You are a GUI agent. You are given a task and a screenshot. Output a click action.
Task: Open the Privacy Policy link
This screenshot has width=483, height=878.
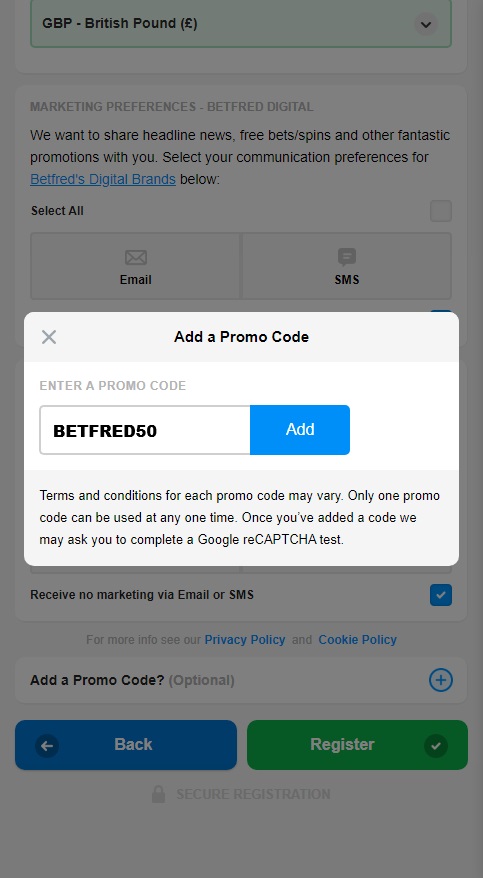245,639
